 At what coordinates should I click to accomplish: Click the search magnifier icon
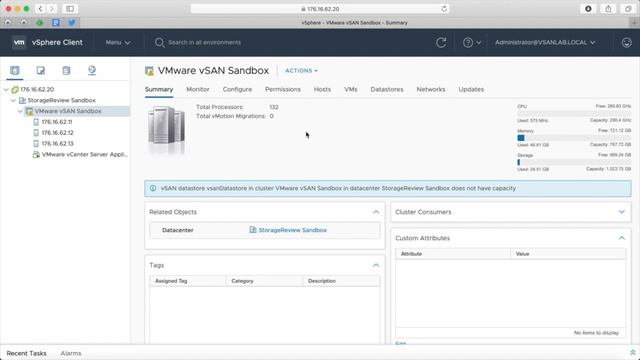[x=159, y=42]
